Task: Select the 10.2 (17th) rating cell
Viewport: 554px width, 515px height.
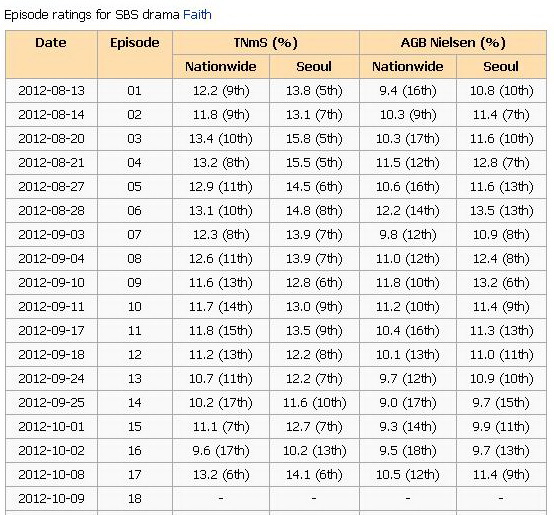Action: click(221, 403)
